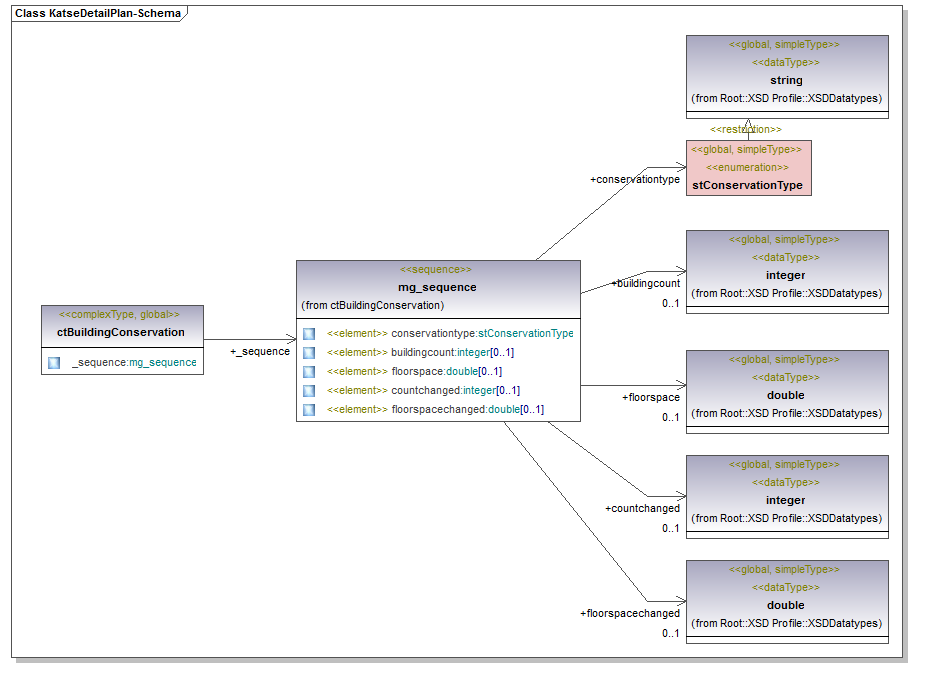Screen dimensions: 929x678
Task: Click the +_sequence association label
Action: pos(259,351)
